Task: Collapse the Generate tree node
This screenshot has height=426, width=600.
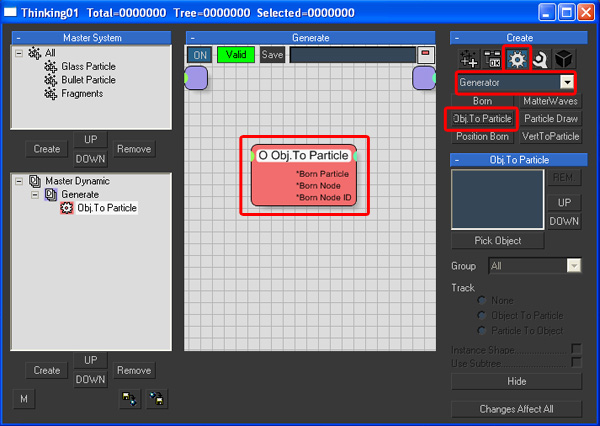Action: 35,194
